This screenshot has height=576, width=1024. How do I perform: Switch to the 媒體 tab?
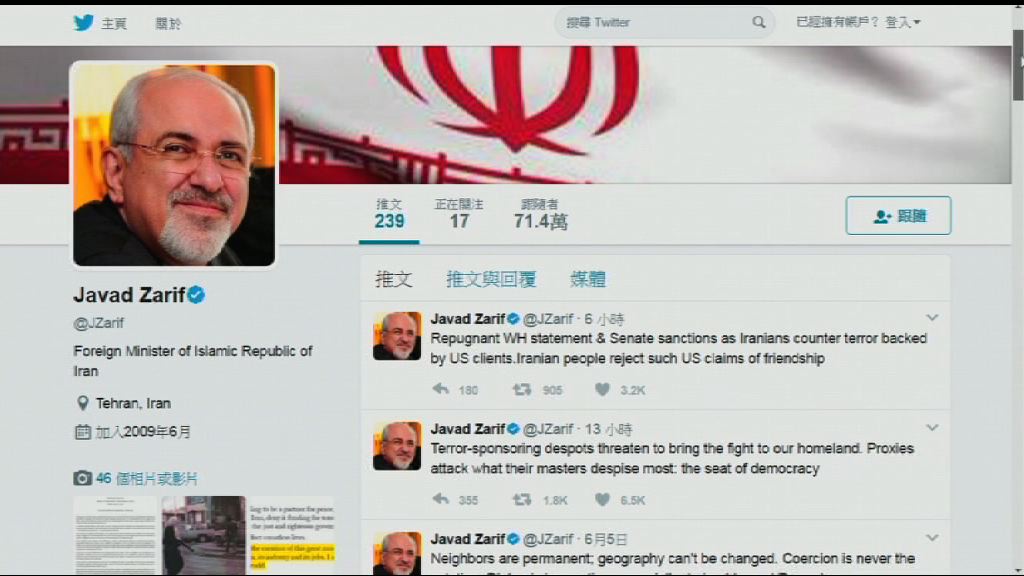coord(588,279)
